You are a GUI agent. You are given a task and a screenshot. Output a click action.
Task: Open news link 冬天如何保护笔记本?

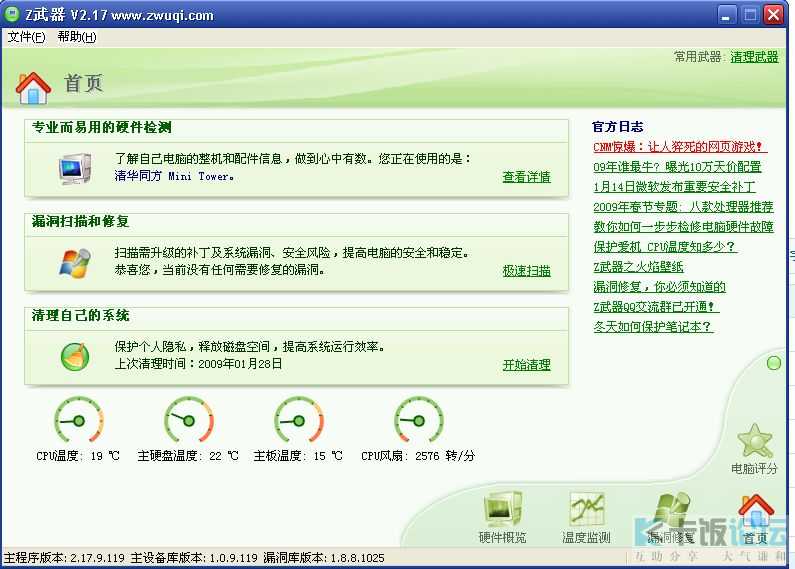click(653, 327)
